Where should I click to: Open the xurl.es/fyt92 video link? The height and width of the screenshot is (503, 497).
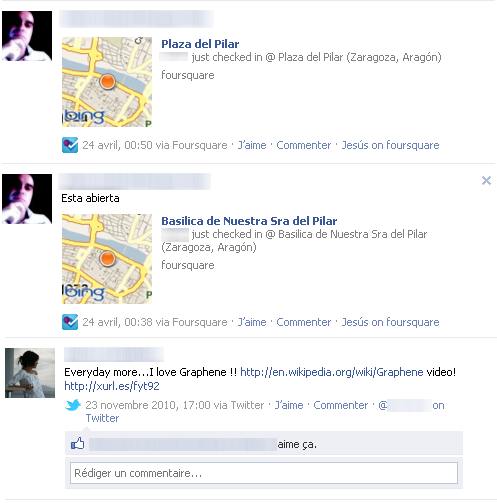pos(112,386)
